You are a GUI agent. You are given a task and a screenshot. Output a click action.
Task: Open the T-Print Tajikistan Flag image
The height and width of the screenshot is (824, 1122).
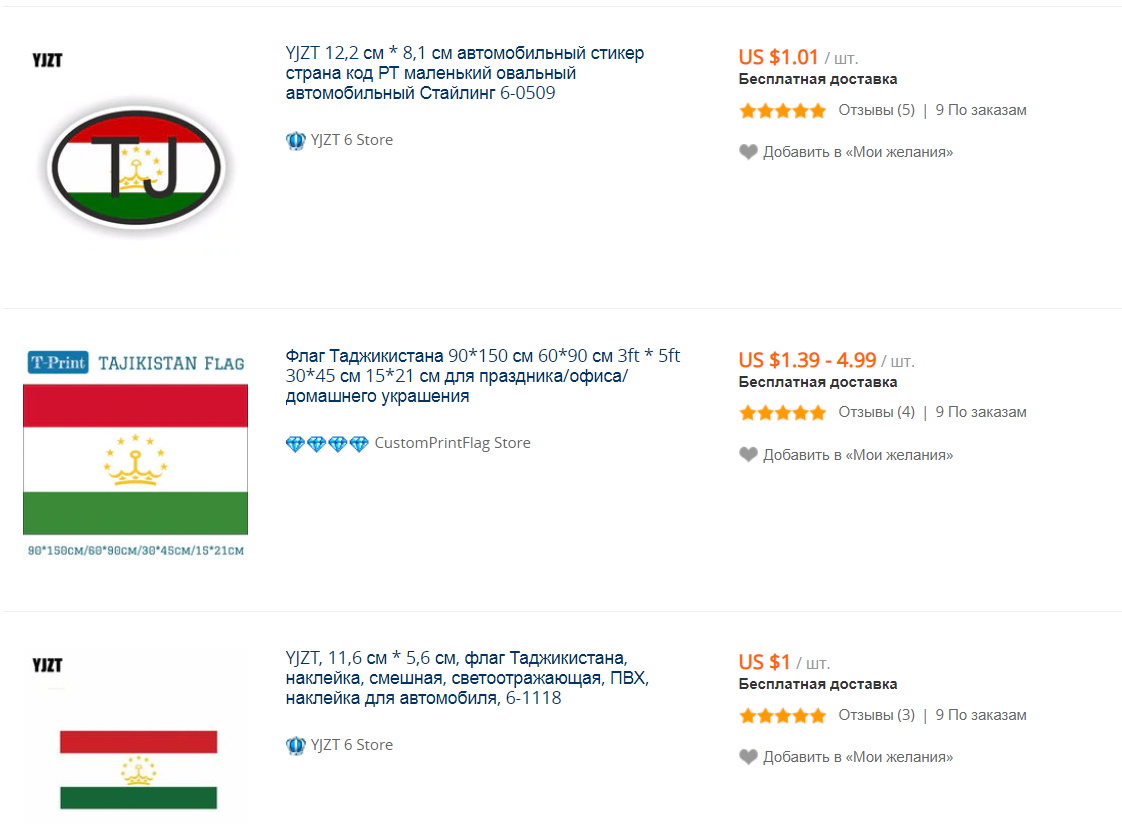[135, 455]
